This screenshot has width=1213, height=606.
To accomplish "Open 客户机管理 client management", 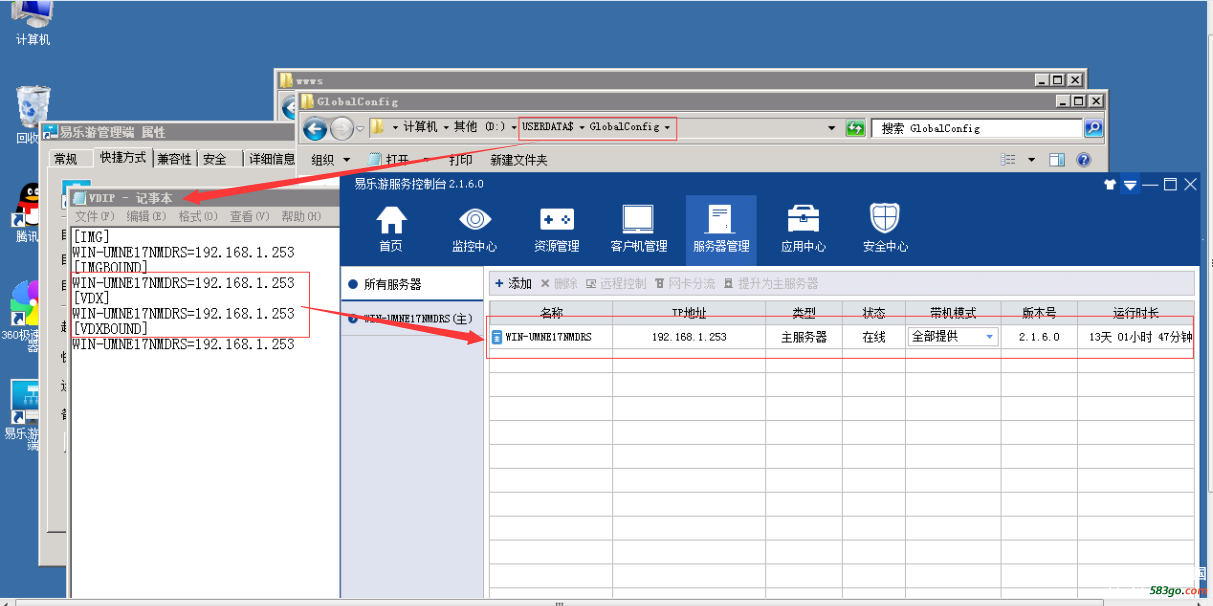I will pos(639,229).
